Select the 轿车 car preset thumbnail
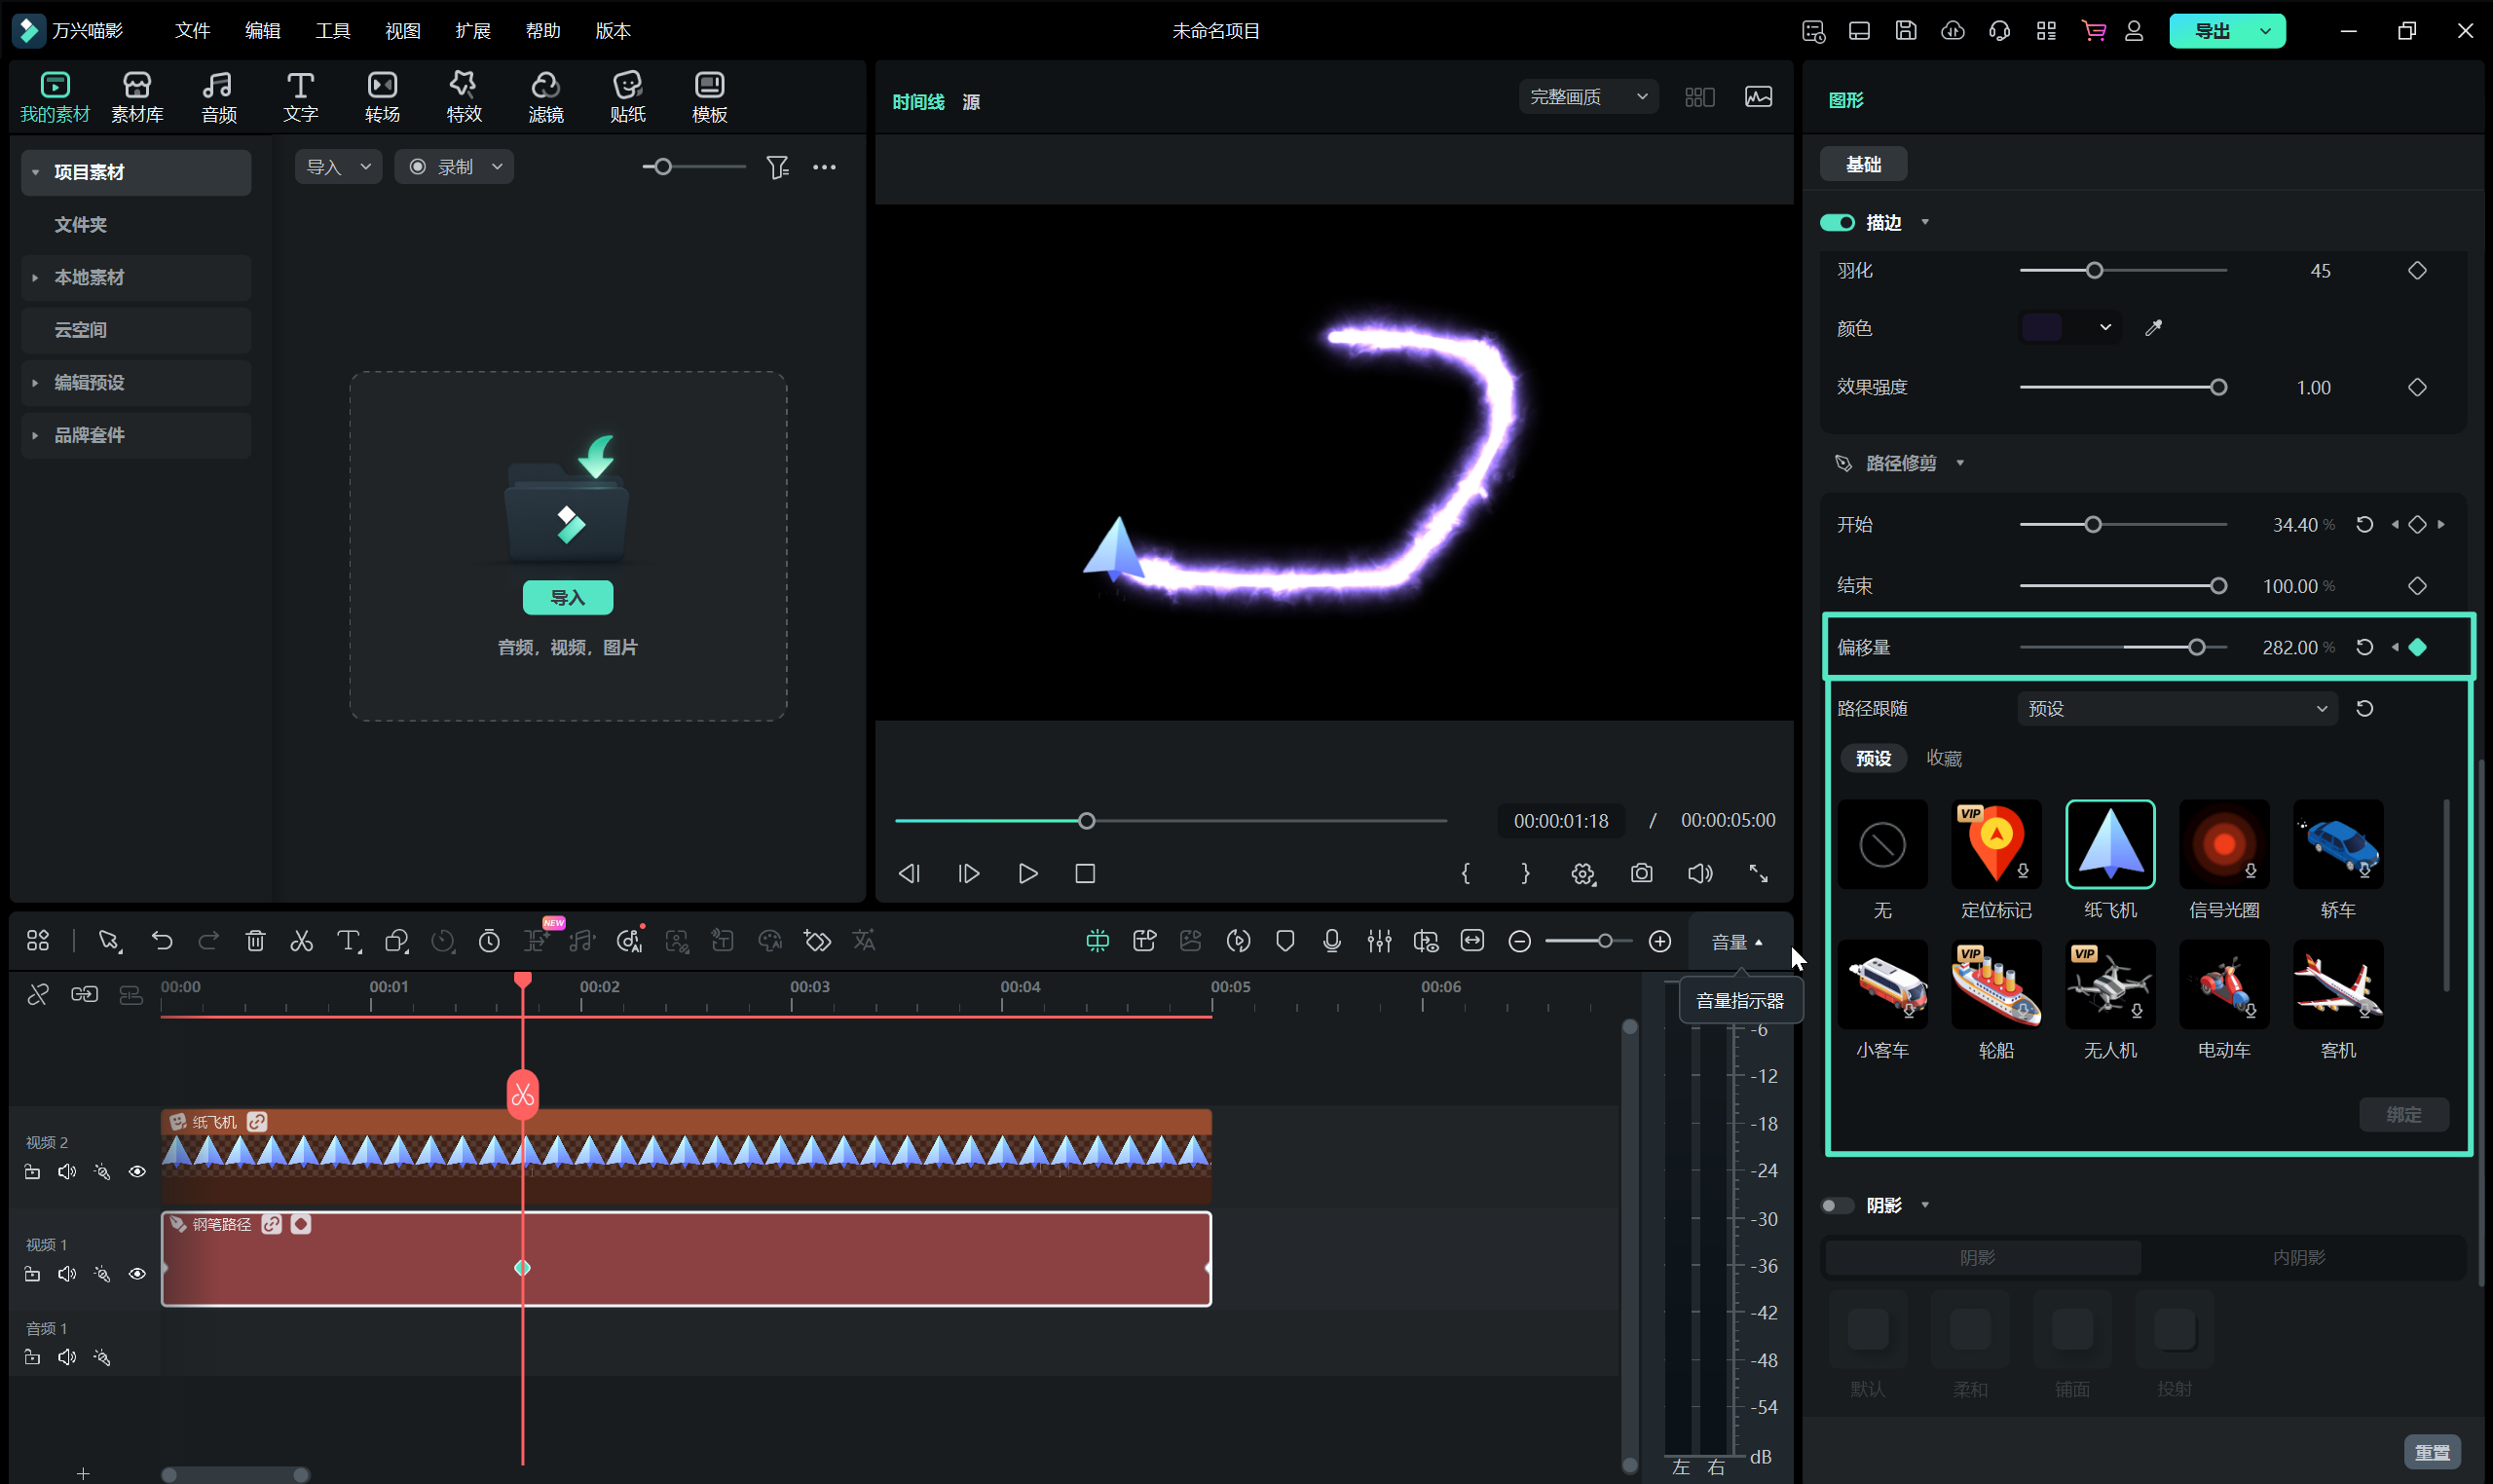This screenshot has width=2493, height=1484. click(2337, 845)
